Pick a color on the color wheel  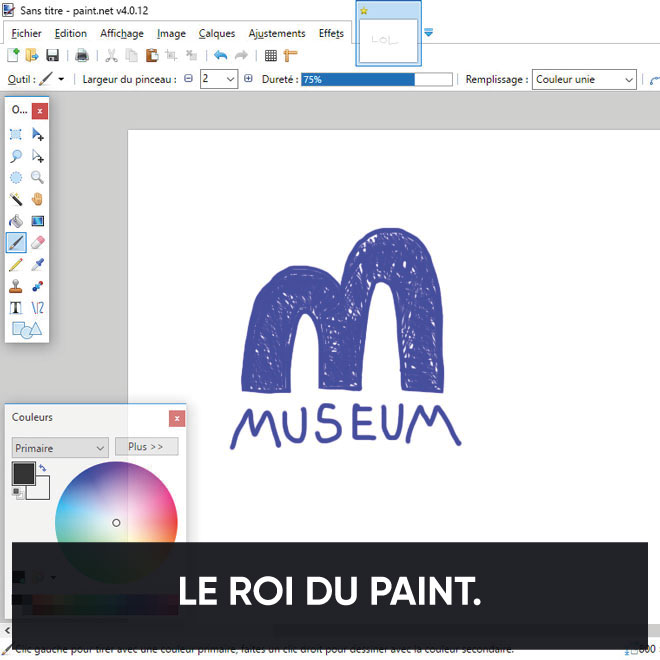tap(116, 522)
